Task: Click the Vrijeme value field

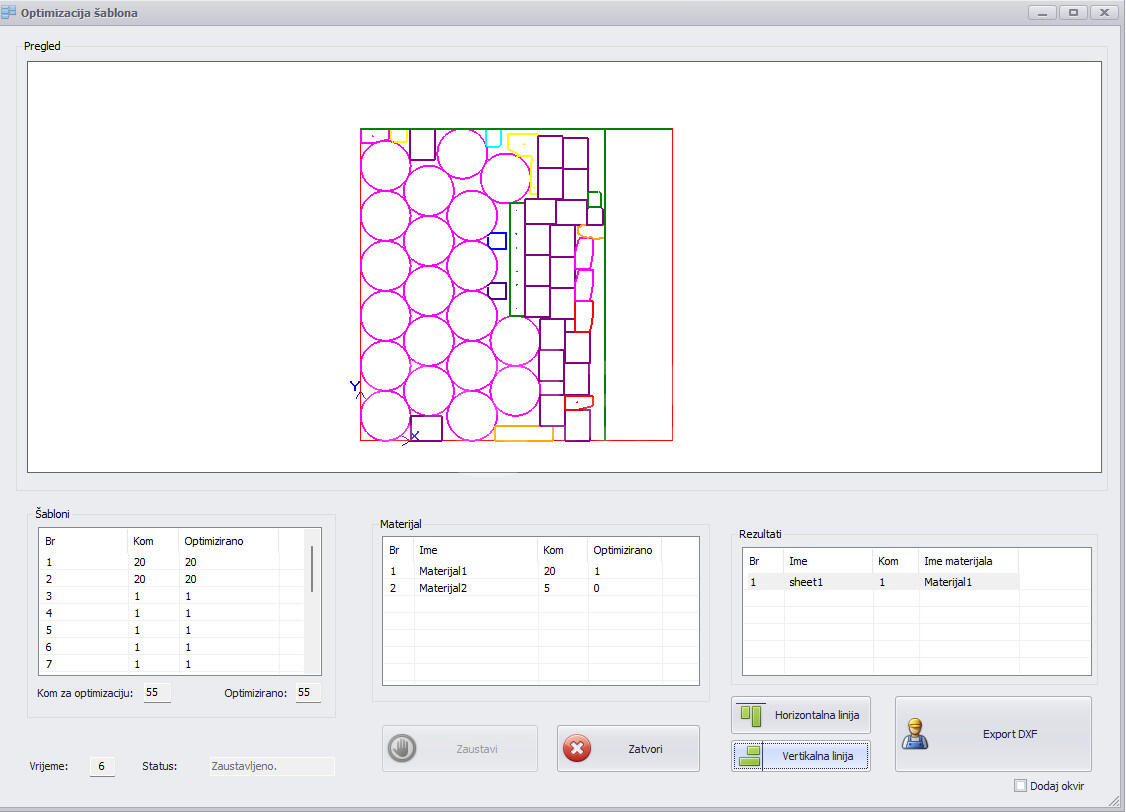Action: point(102,766)
